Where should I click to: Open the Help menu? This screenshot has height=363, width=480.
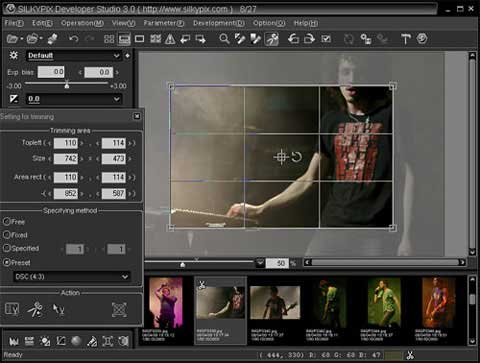[x=306, y=23]
